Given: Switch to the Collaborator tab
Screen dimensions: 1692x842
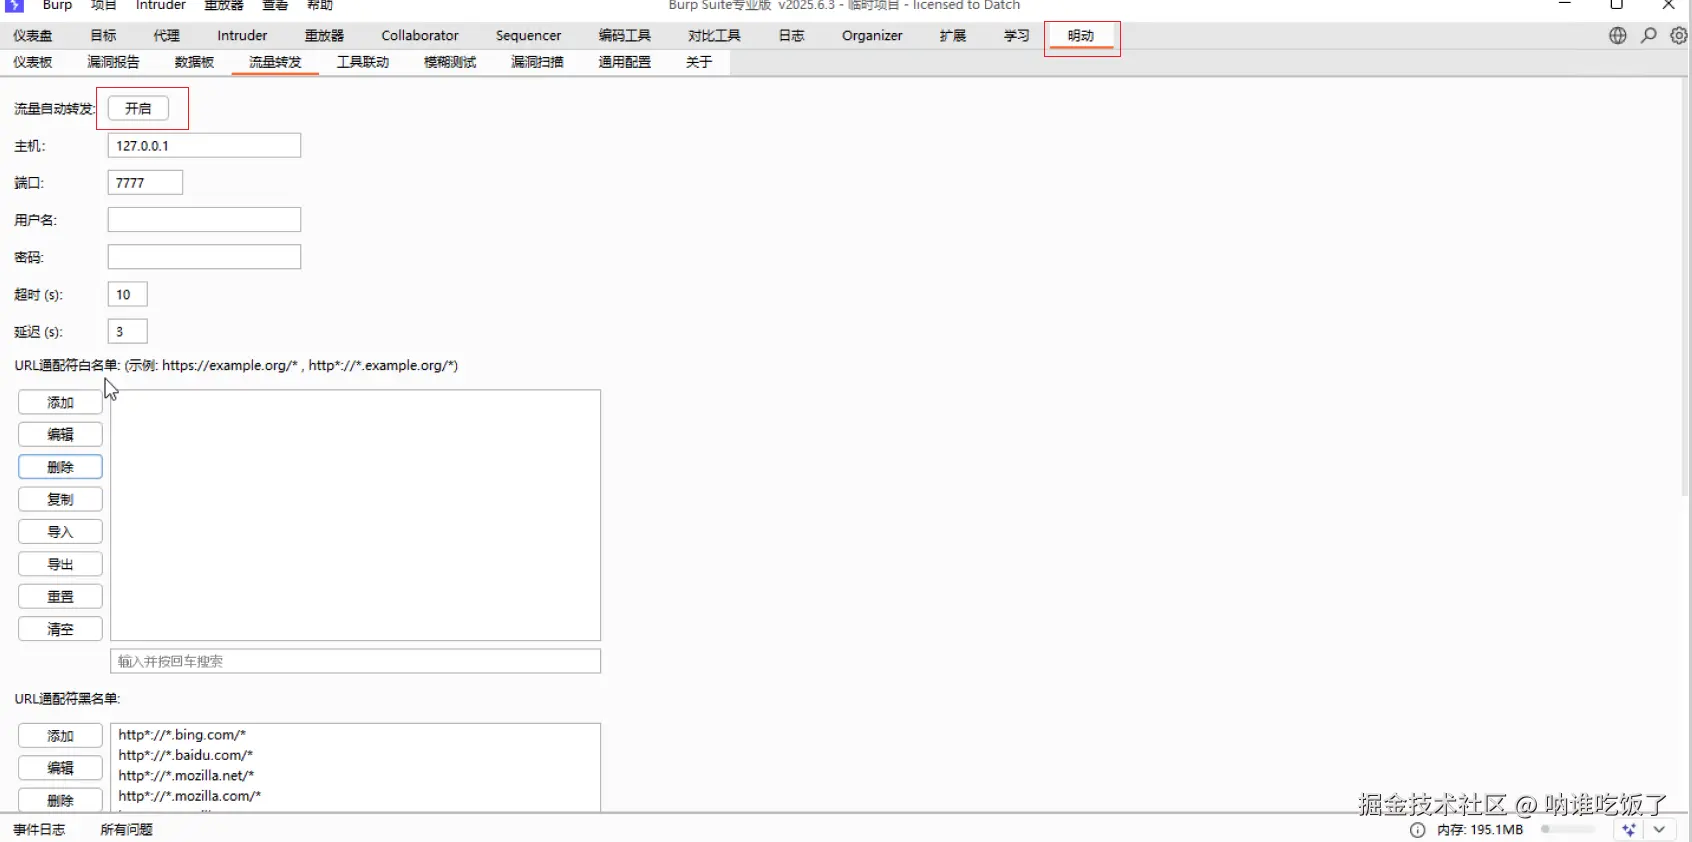Looking at the screenshot, I should coord(420,36).
